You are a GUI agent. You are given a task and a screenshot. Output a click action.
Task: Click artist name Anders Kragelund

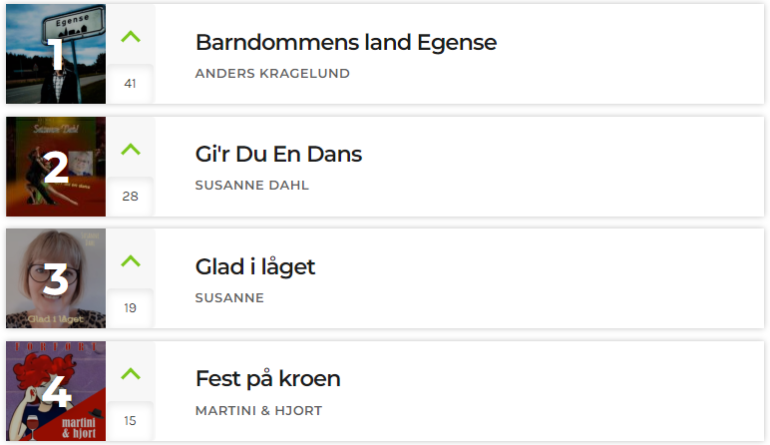click(x=273, y=74)
